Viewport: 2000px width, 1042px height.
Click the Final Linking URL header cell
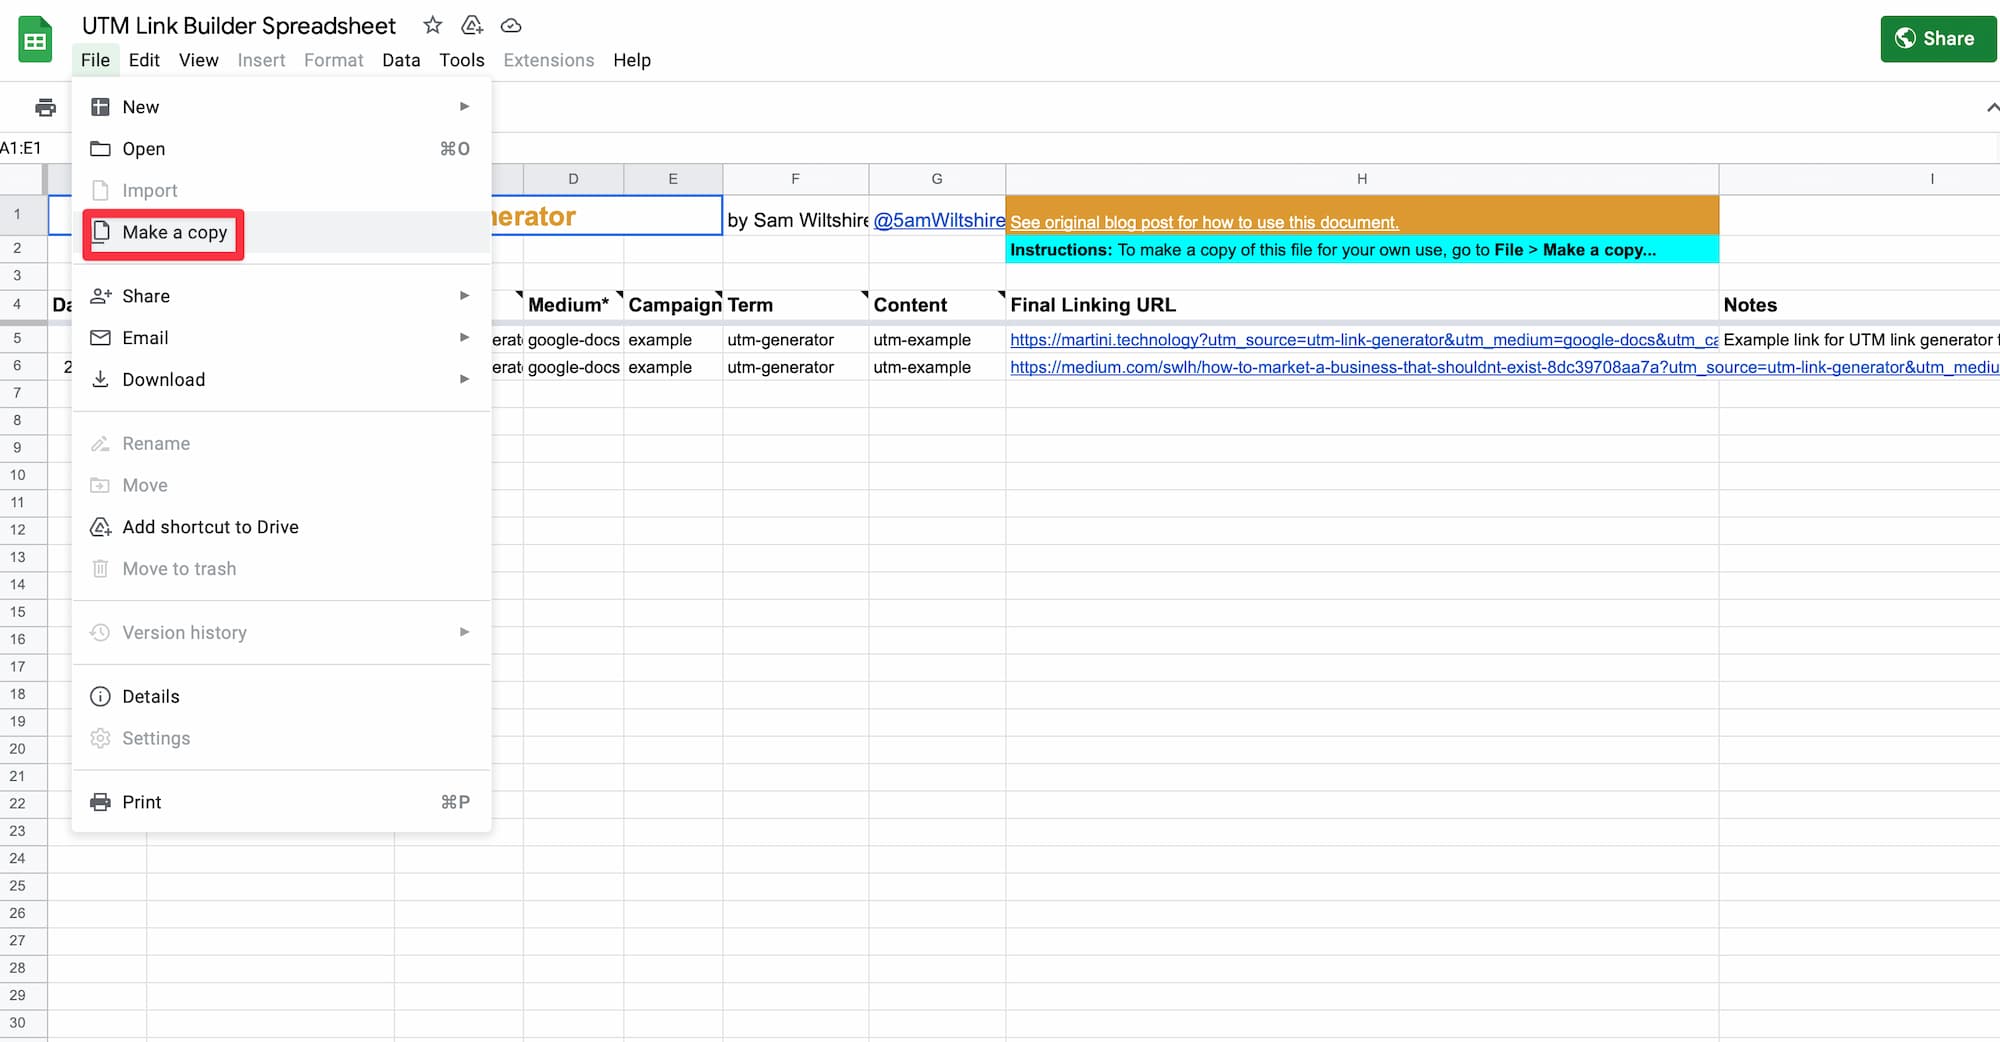[x=1362, y=305]
